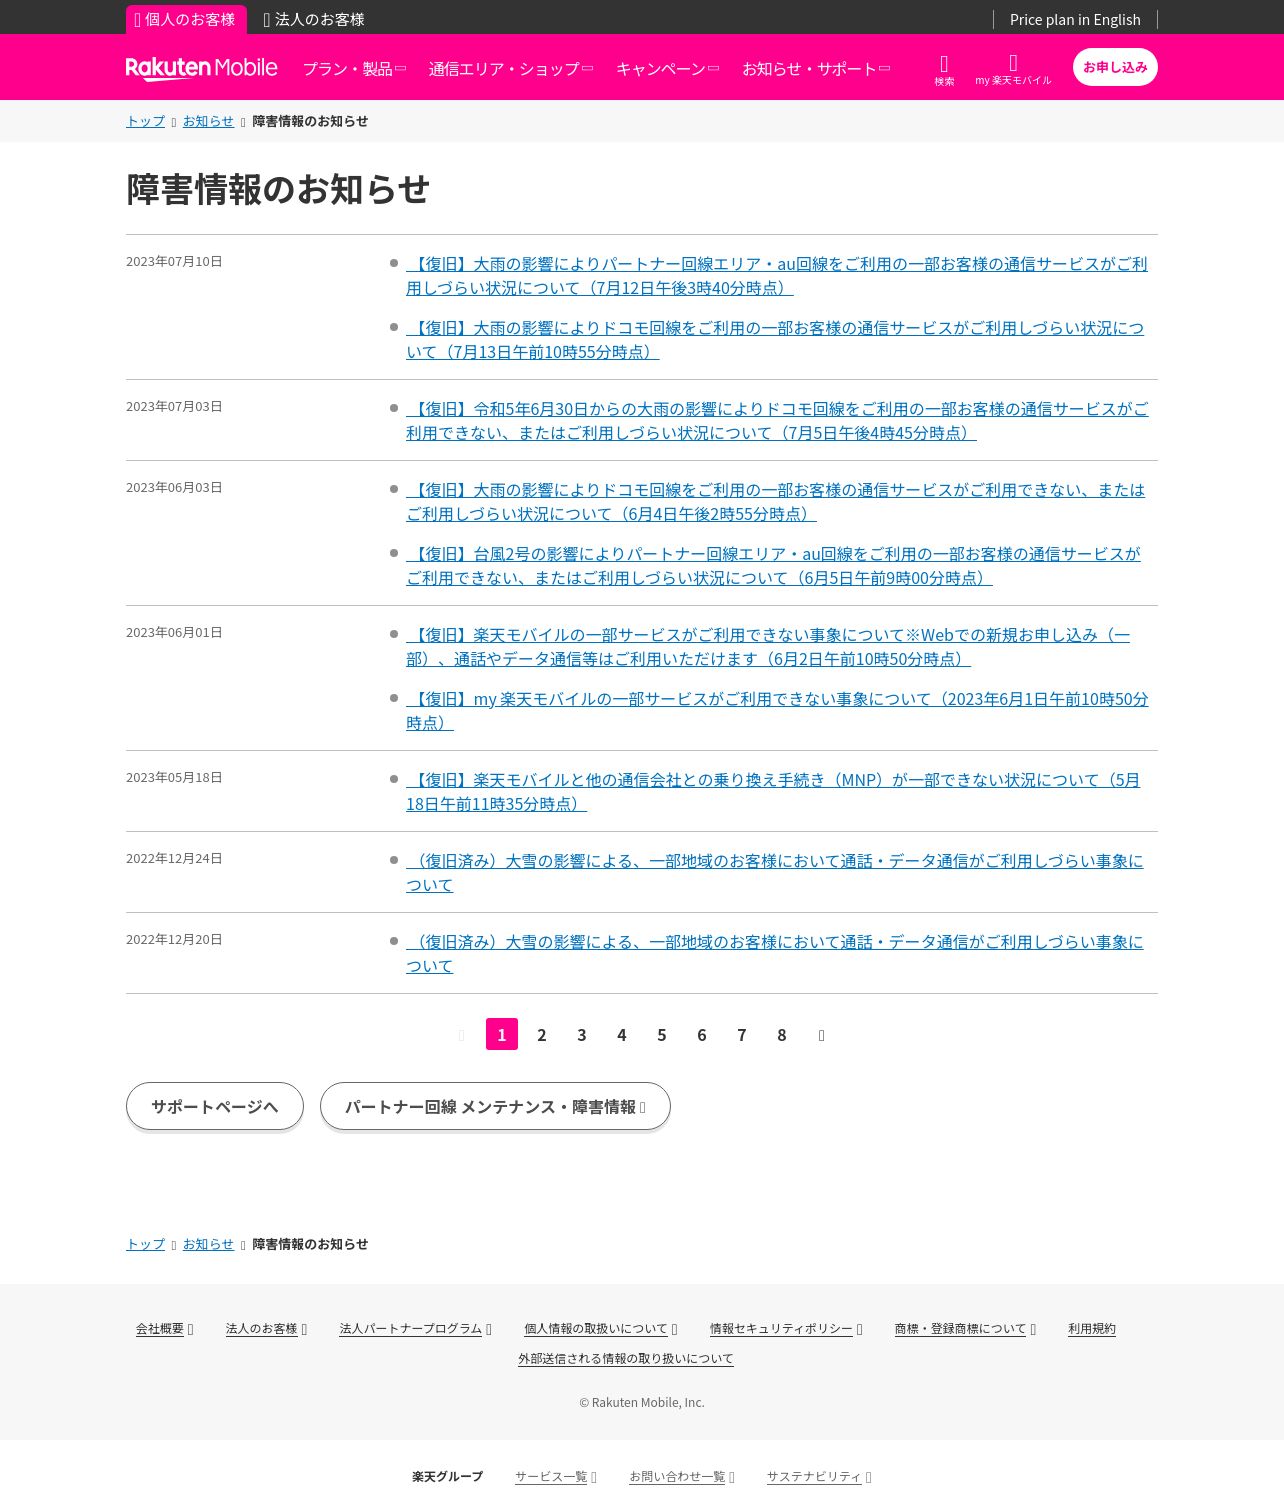Go to お知らせ in bottom breadcrumb
Screen dimensions: 1284x1501
(x=208, y=1244)
